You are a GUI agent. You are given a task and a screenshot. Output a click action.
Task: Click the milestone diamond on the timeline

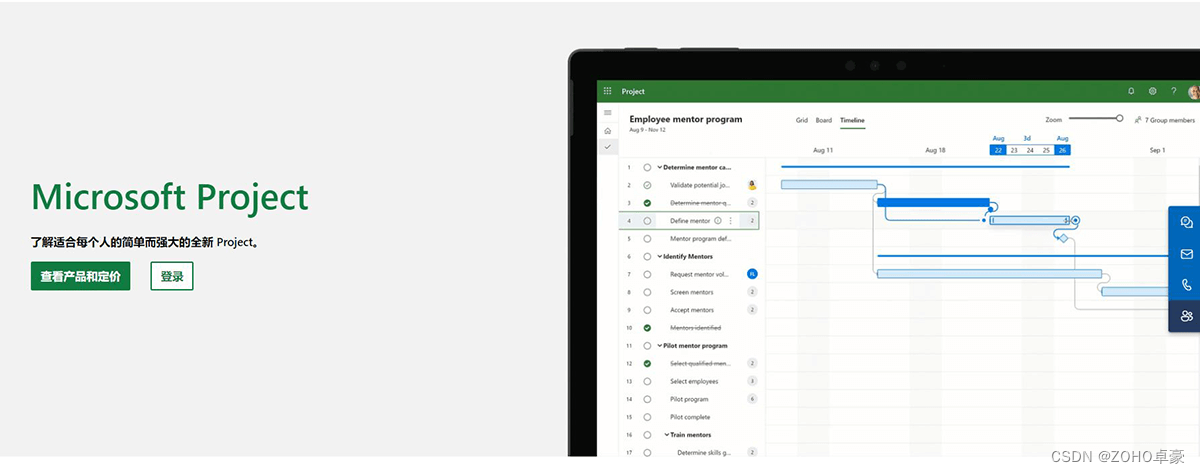(x=1063, y=238)
